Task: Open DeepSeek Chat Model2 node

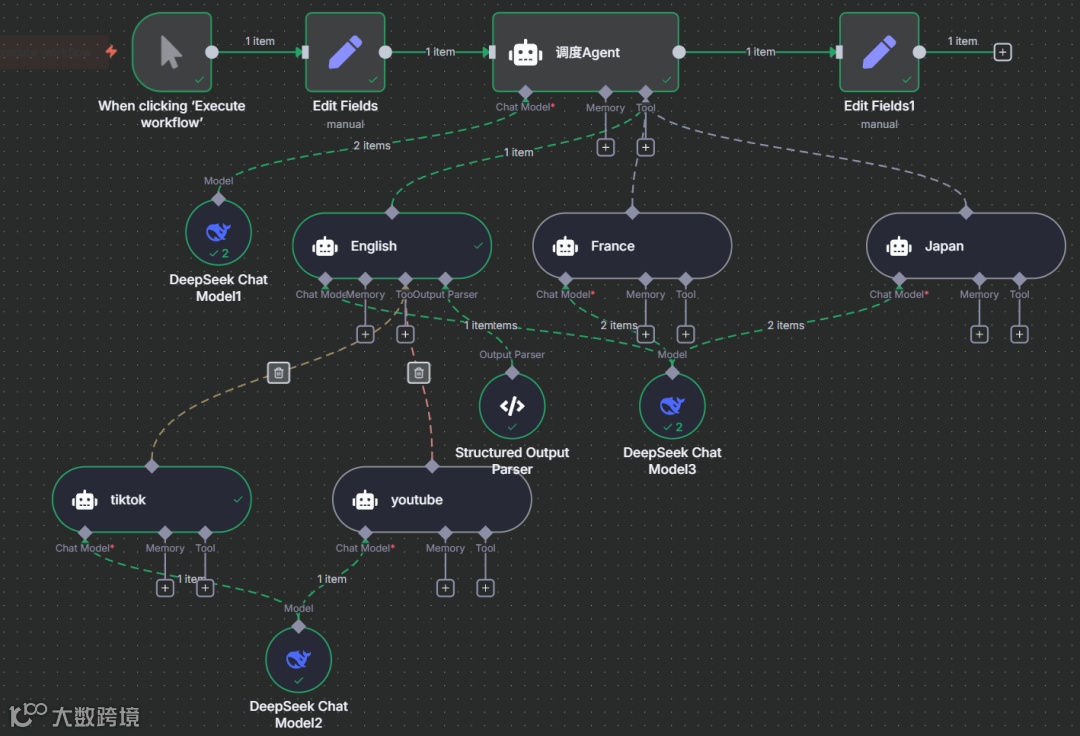Action: click(298, 660)
